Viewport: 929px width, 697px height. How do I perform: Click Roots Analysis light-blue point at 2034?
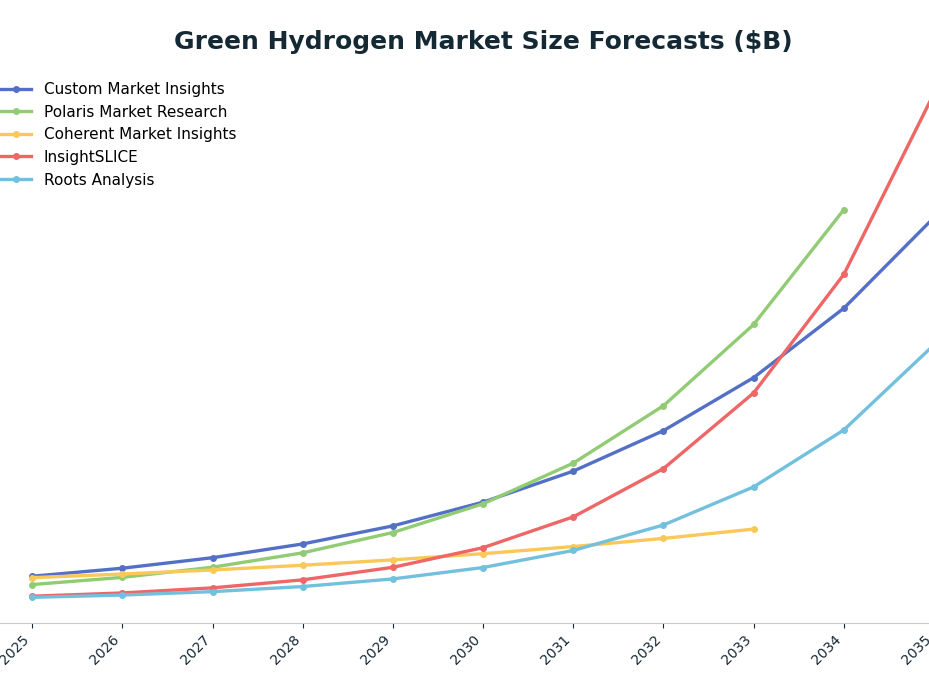tap(844, 430)
